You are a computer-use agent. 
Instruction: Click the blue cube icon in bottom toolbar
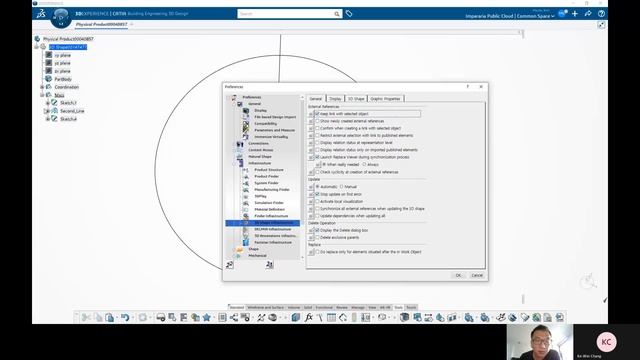(296, 317)
